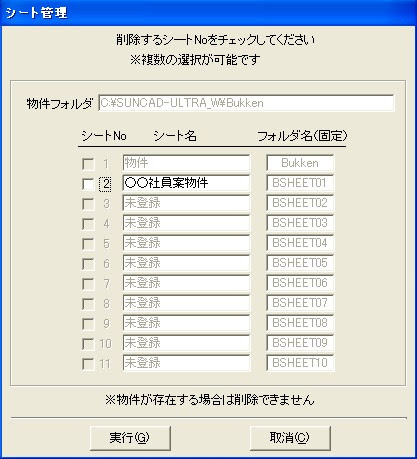Click the 物件フォルダ path field
417x459 pixels.
pyautogui.click(x=246, y=103)
